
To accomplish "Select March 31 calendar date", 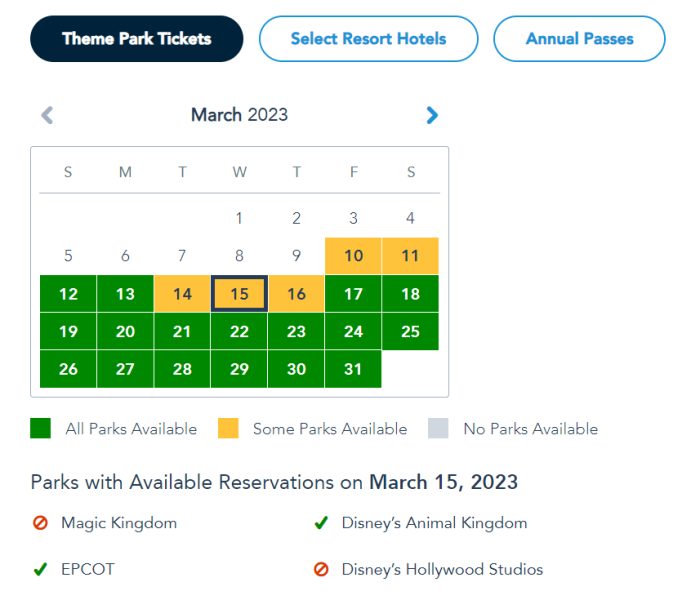I will tap(353, 369).
